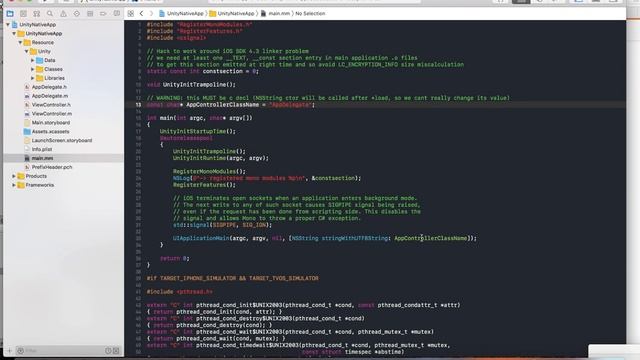Expand the Data folder
The height and width of the screenshot is (360, 640).
33,60
